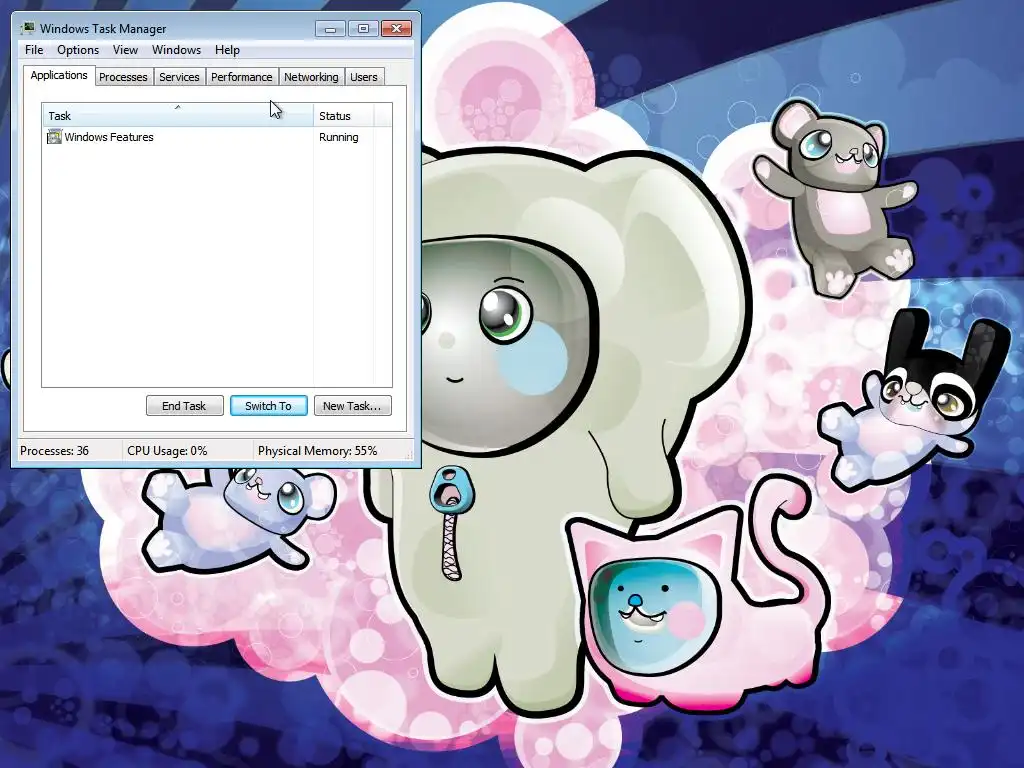Select the Windows Features task row
This screenshot has width=1024, height=768.
(217, 137)
